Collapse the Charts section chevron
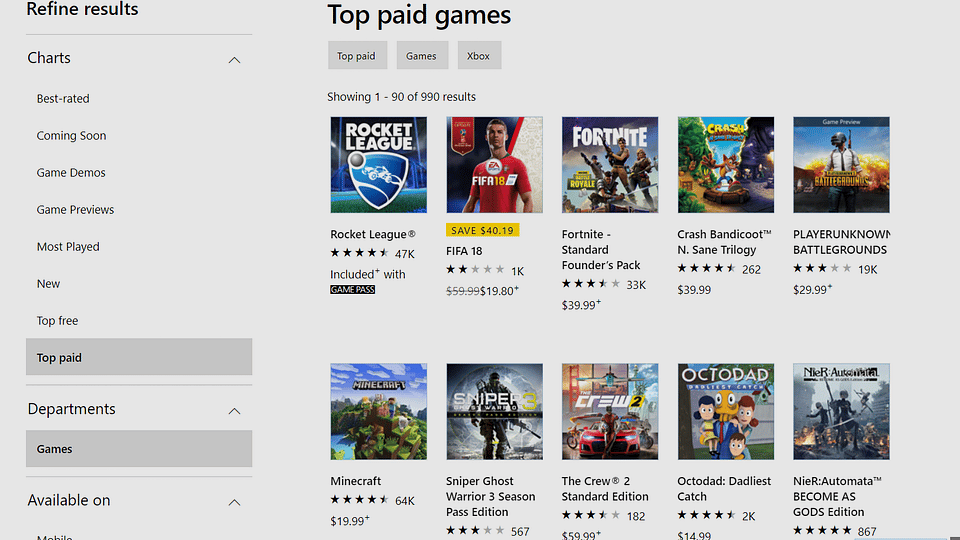Image resolution: width=960 pixels, height=540 pixels. (x=234, y=60)
